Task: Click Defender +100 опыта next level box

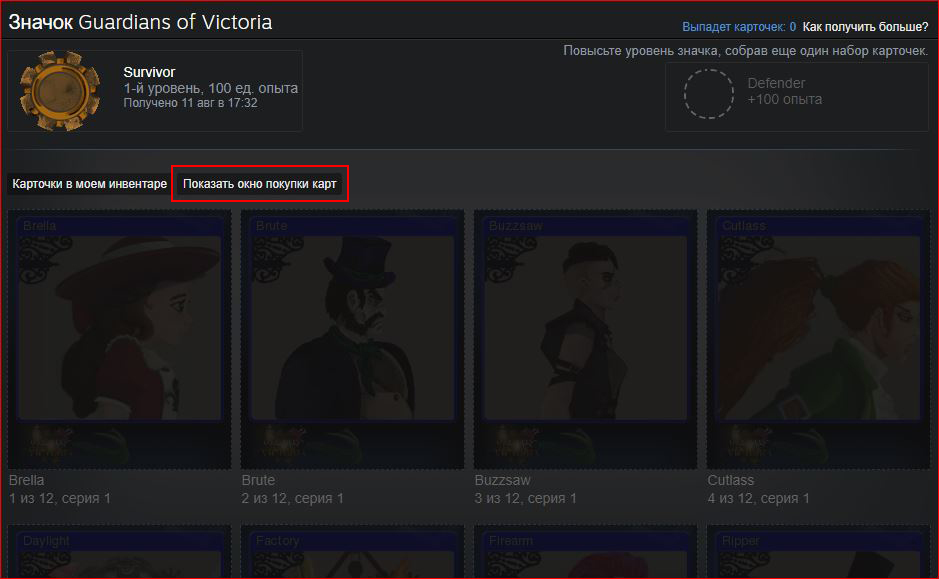Action: point(796,96)
